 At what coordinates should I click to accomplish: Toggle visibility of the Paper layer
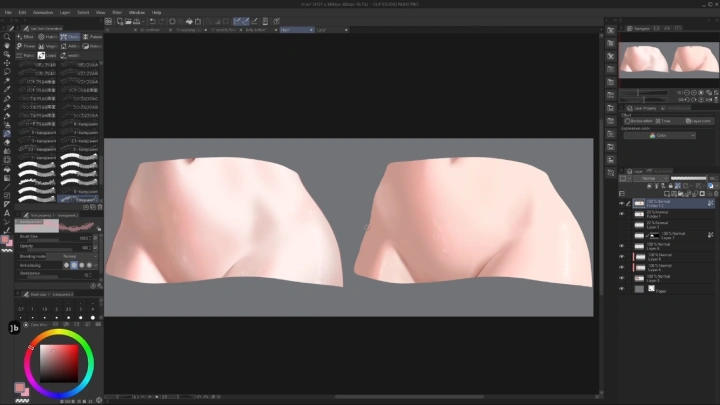[x=621, y=288]
